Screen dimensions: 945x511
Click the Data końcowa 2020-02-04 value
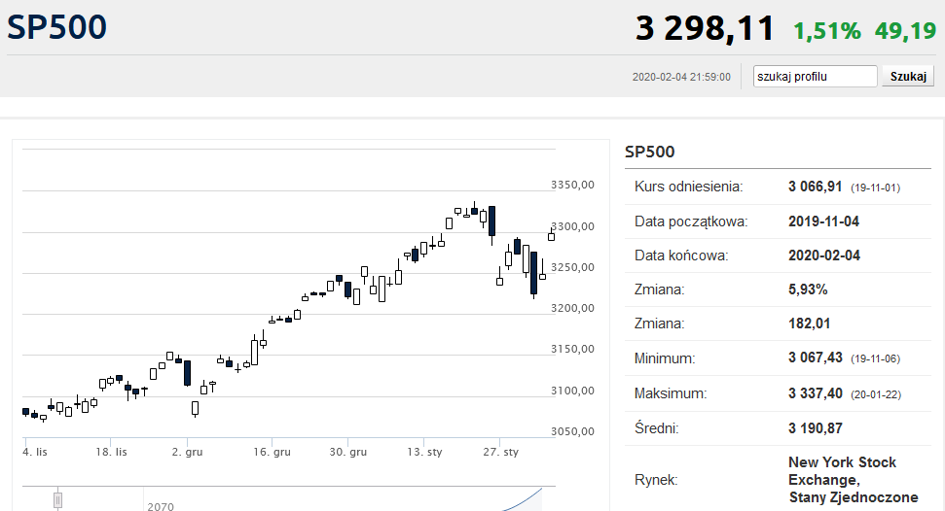(x=824, y=255)
